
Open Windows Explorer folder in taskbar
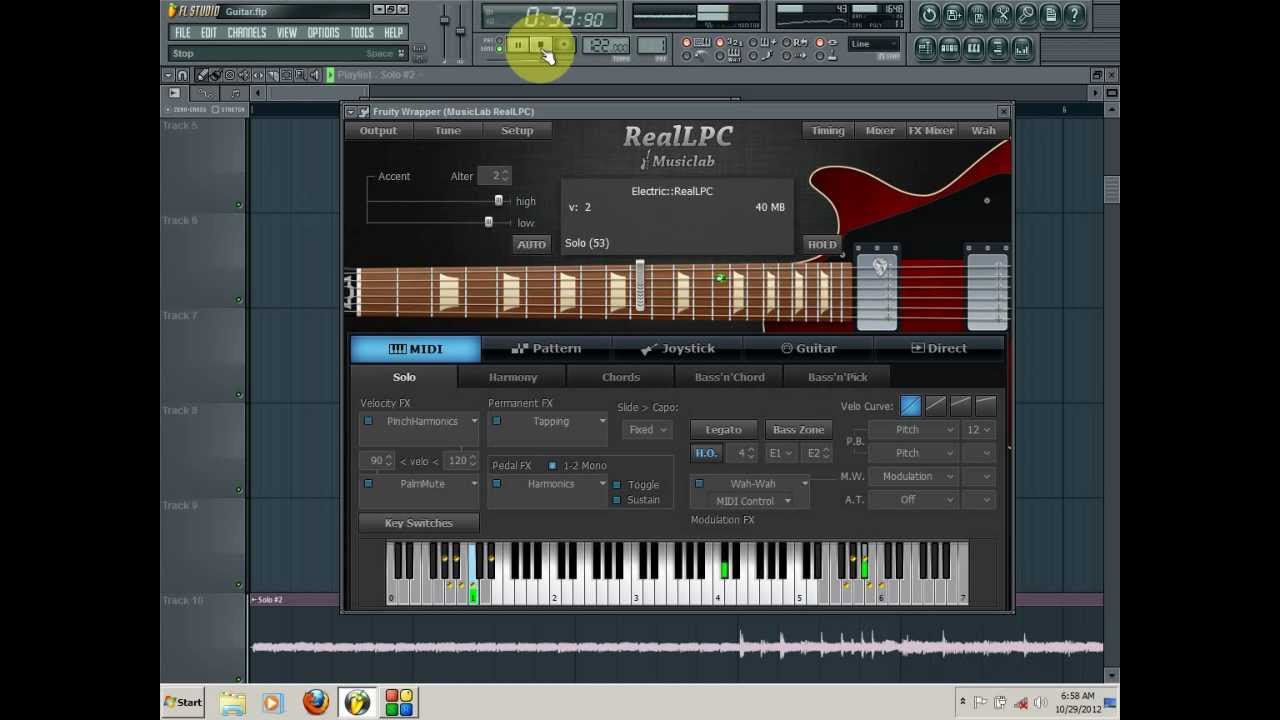(x=232, y=702)
